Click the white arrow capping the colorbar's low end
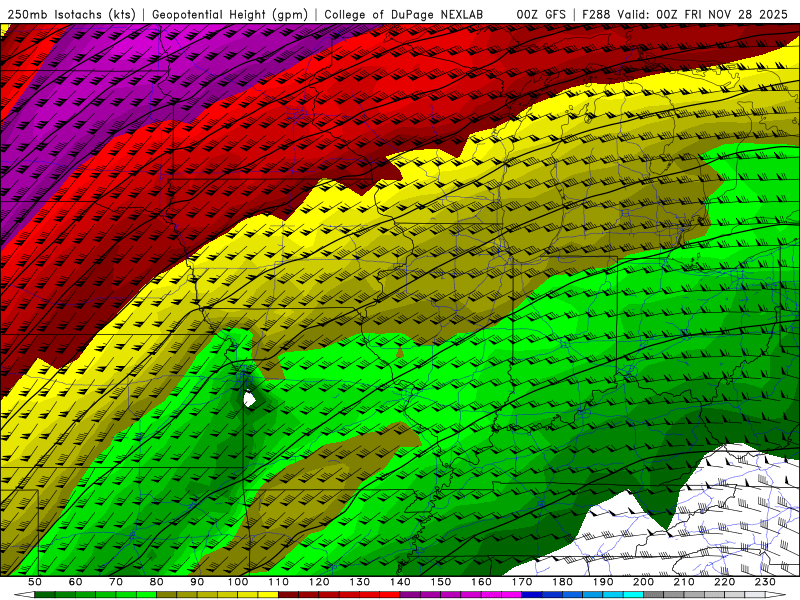Viewport: 800px width, 600px height. point(26,594)
